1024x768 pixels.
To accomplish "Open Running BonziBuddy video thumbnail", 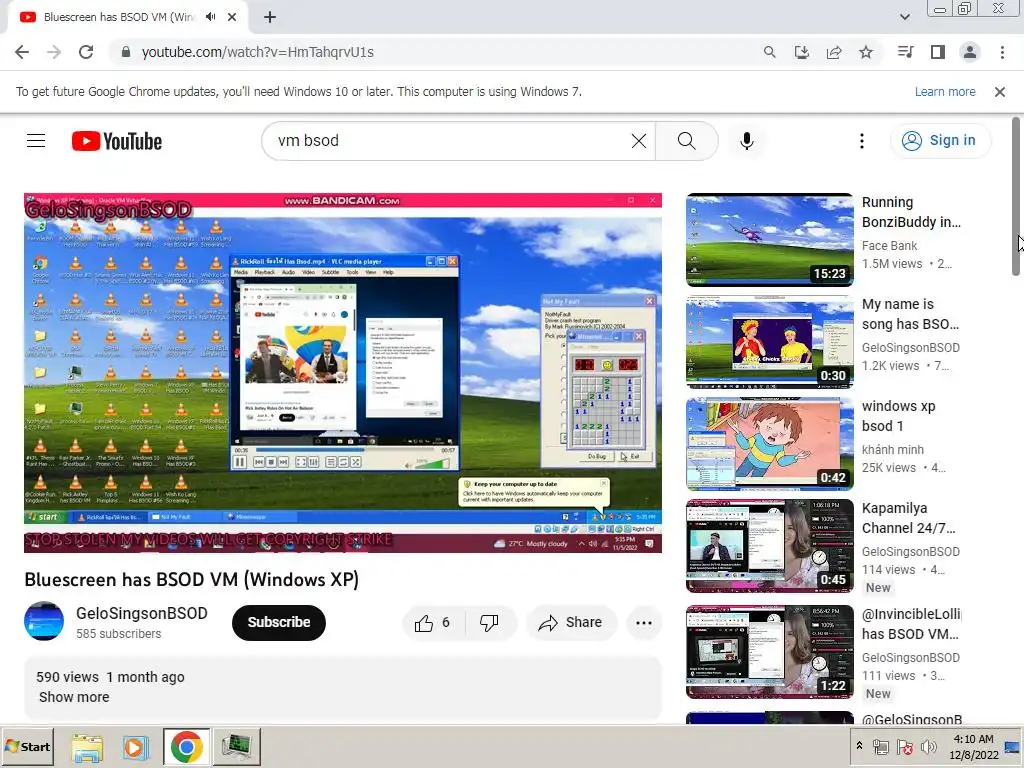I will [x=769, y=240].
